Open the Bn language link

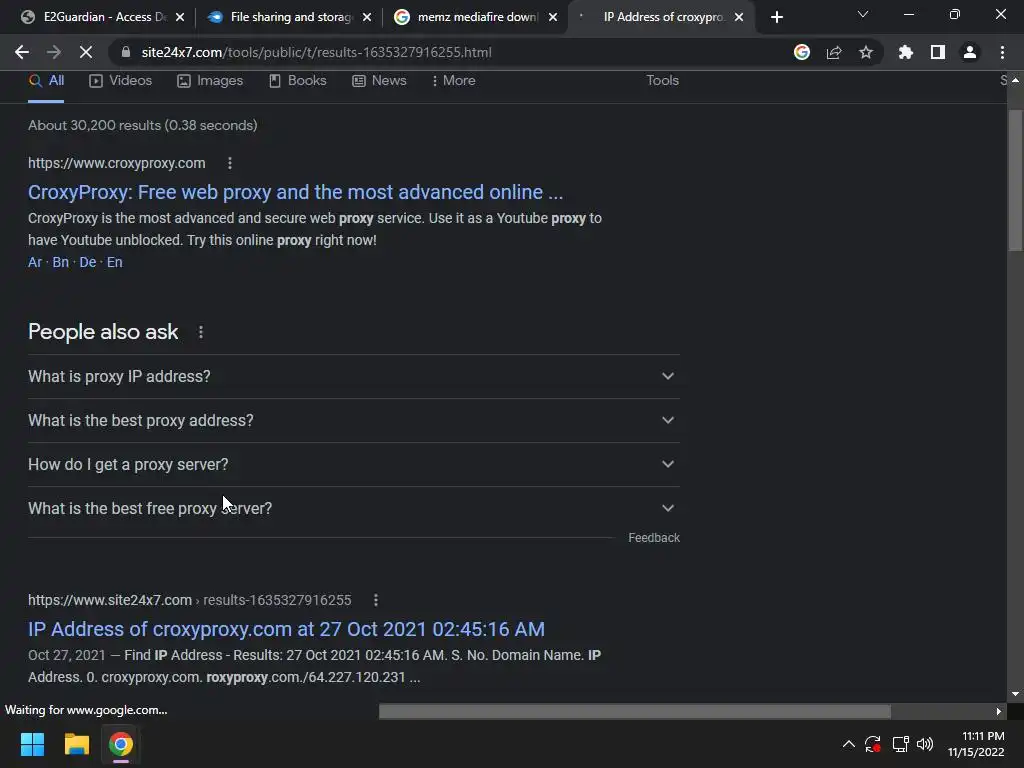pyautogui.click(x=61, y=262)
